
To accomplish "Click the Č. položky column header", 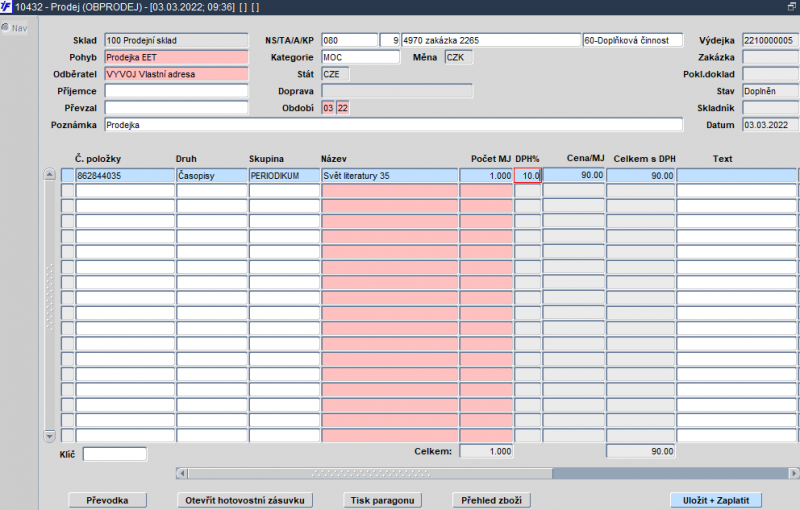I will (x=97, y=159).
